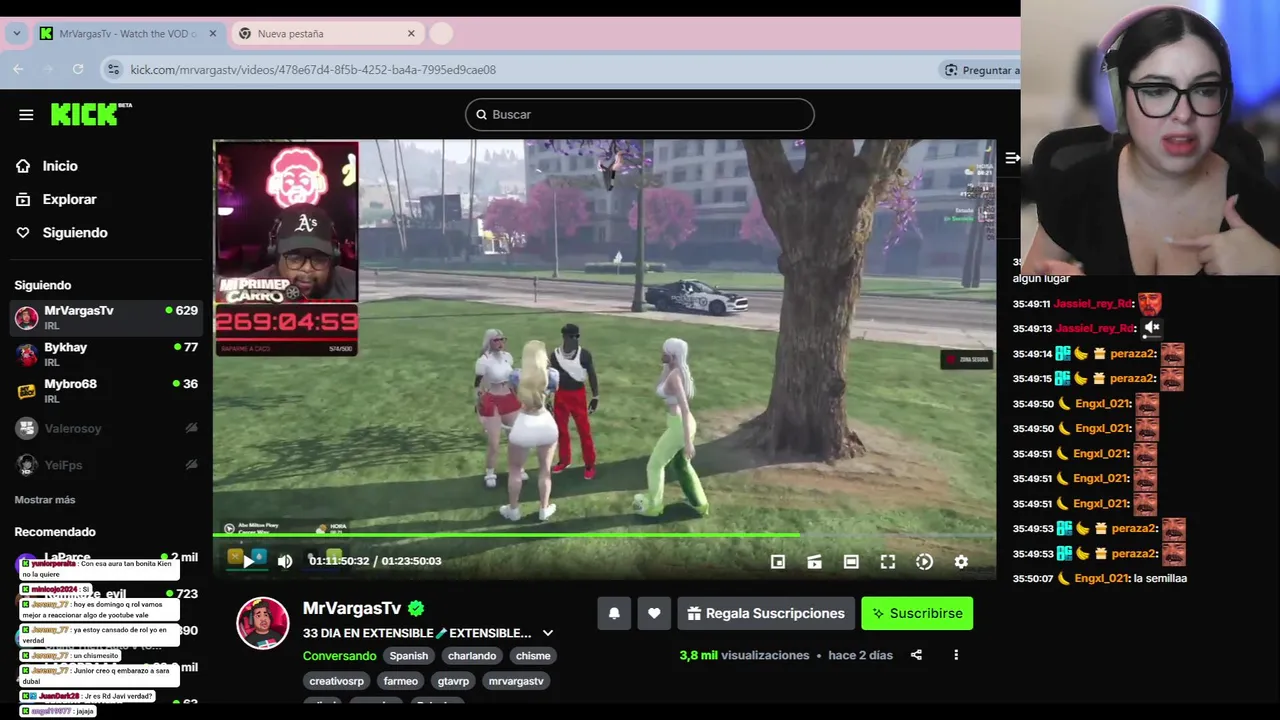Reload the page
This screenshot has width=1280, height=720.
pyautogui.click(x=78, y=69)
